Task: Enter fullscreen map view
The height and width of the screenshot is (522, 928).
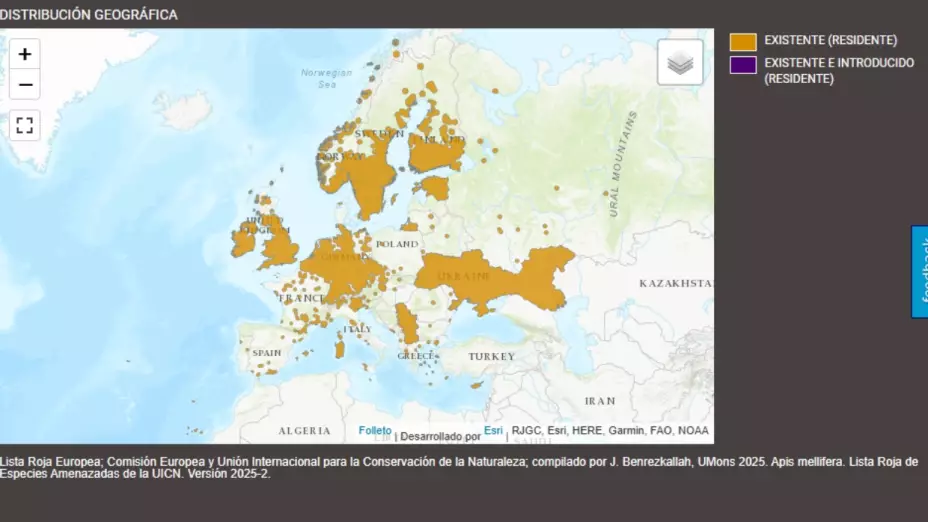Action: [25, 125]
